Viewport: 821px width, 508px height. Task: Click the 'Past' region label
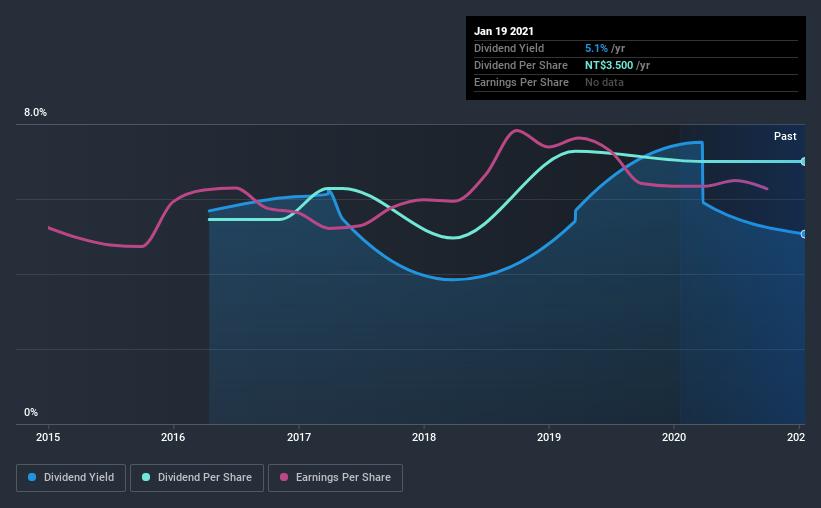[785, 136]
